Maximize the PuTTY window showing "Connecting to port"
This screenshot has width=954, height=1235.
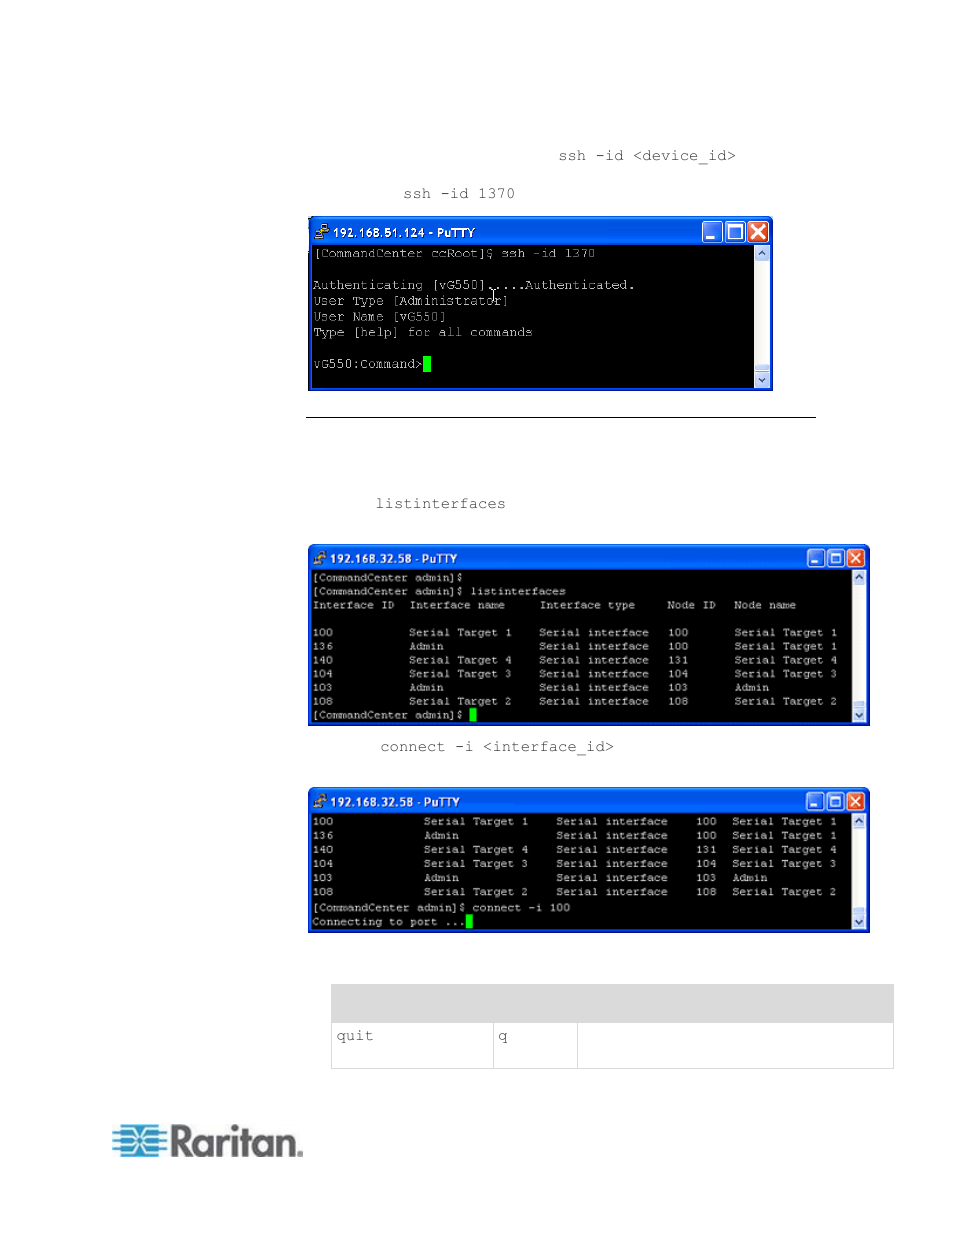coord(836,801)
